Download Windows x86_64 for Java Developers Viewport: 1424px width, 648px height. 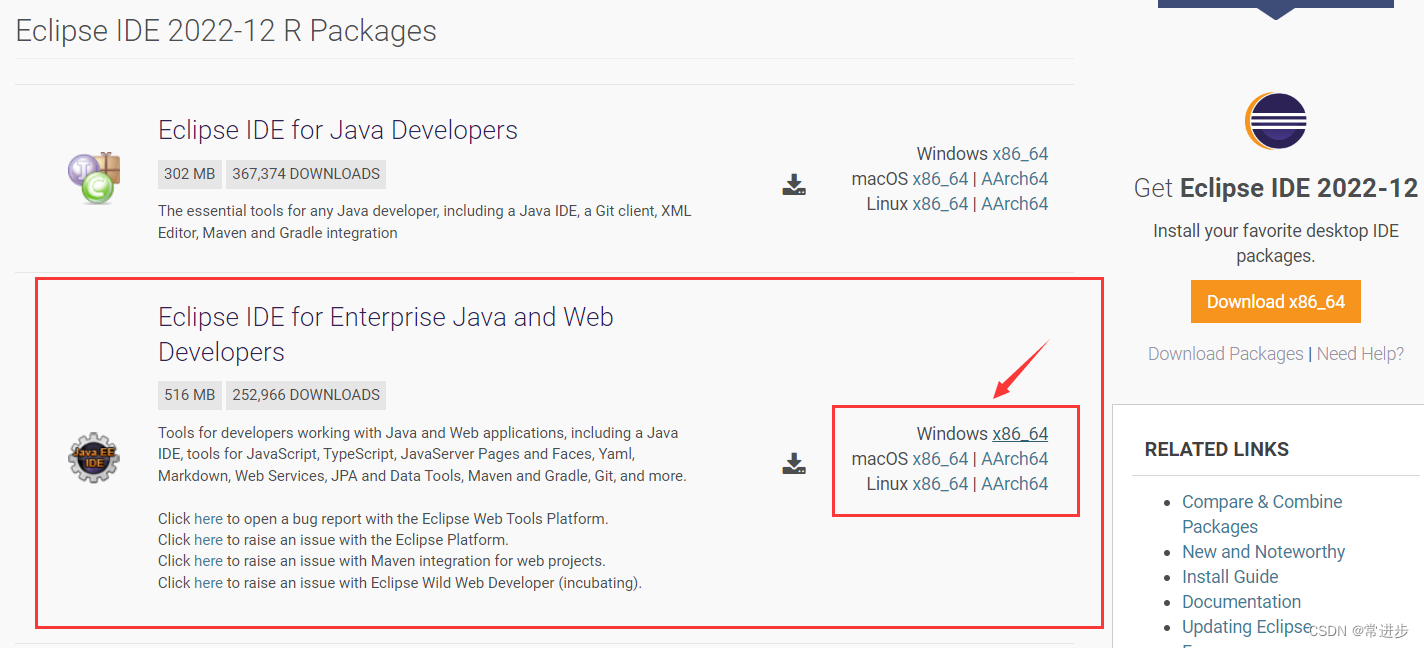[x=1020, y=154]
